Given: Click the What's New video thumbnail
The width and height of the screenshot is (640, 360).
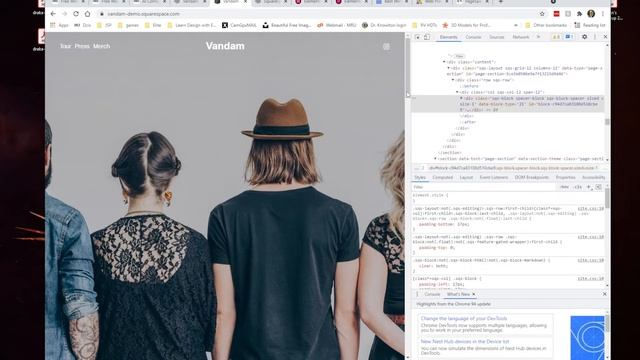Looking at the screenshot, I should (x=587, y=338).
